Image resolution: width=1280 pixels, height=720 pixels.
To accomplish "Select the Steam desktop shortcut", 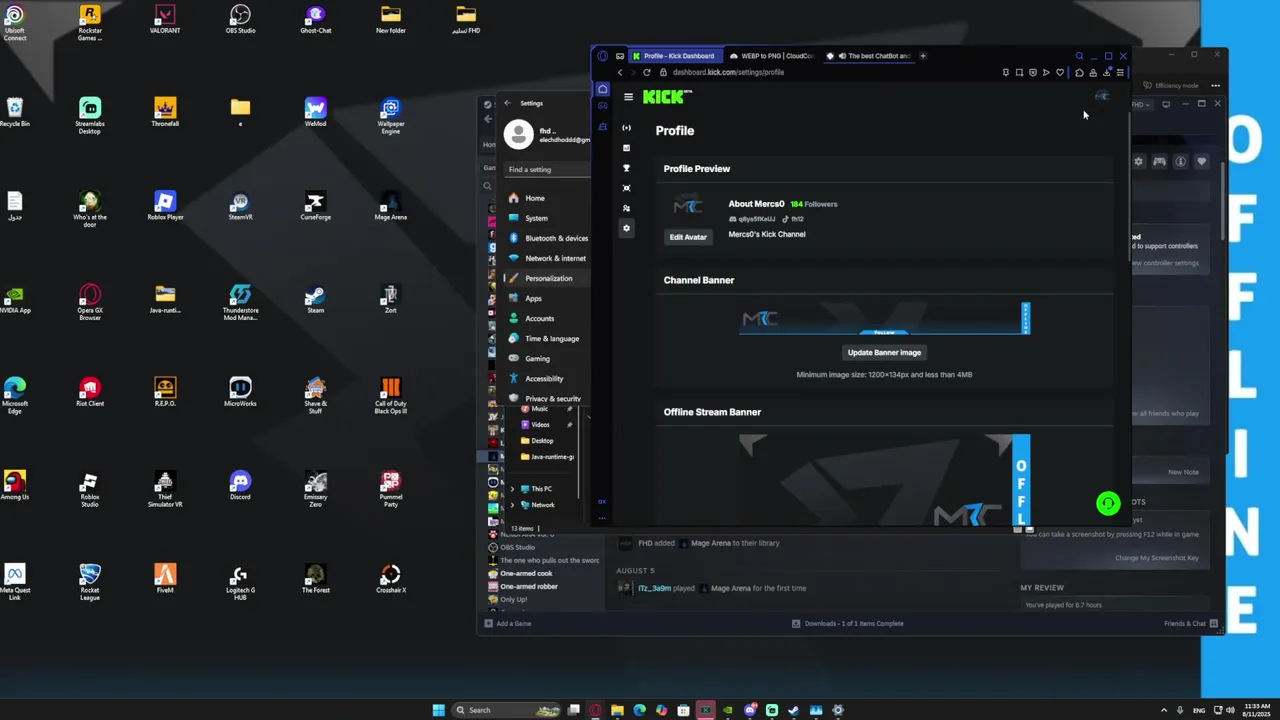I will coord(315,300).
